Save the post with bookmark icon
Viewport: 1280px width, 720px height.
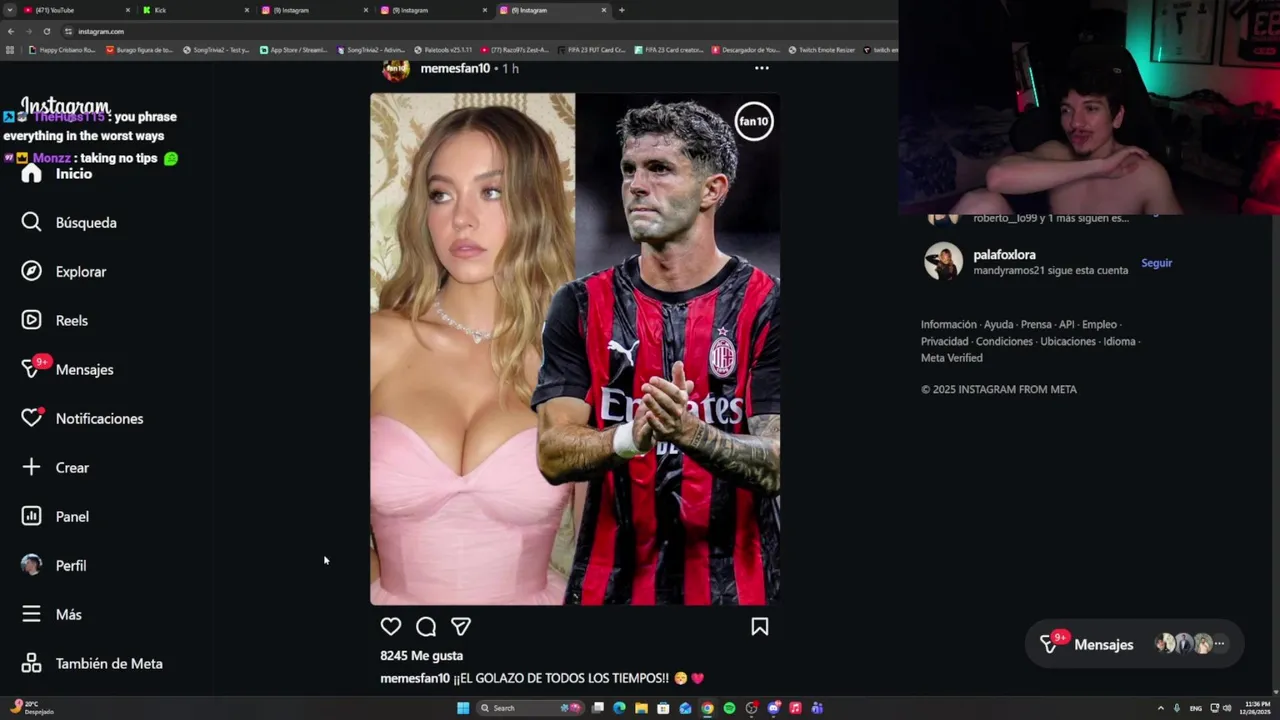(x=760, y=627)
